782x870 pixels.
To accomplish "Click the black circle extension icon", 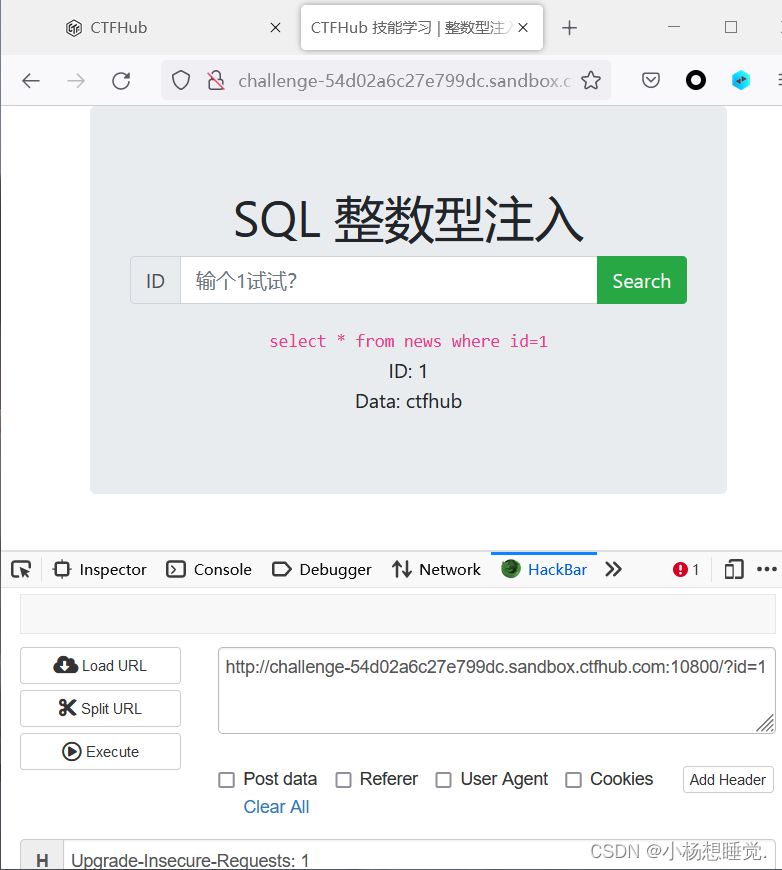I will [x=695, y=81].
